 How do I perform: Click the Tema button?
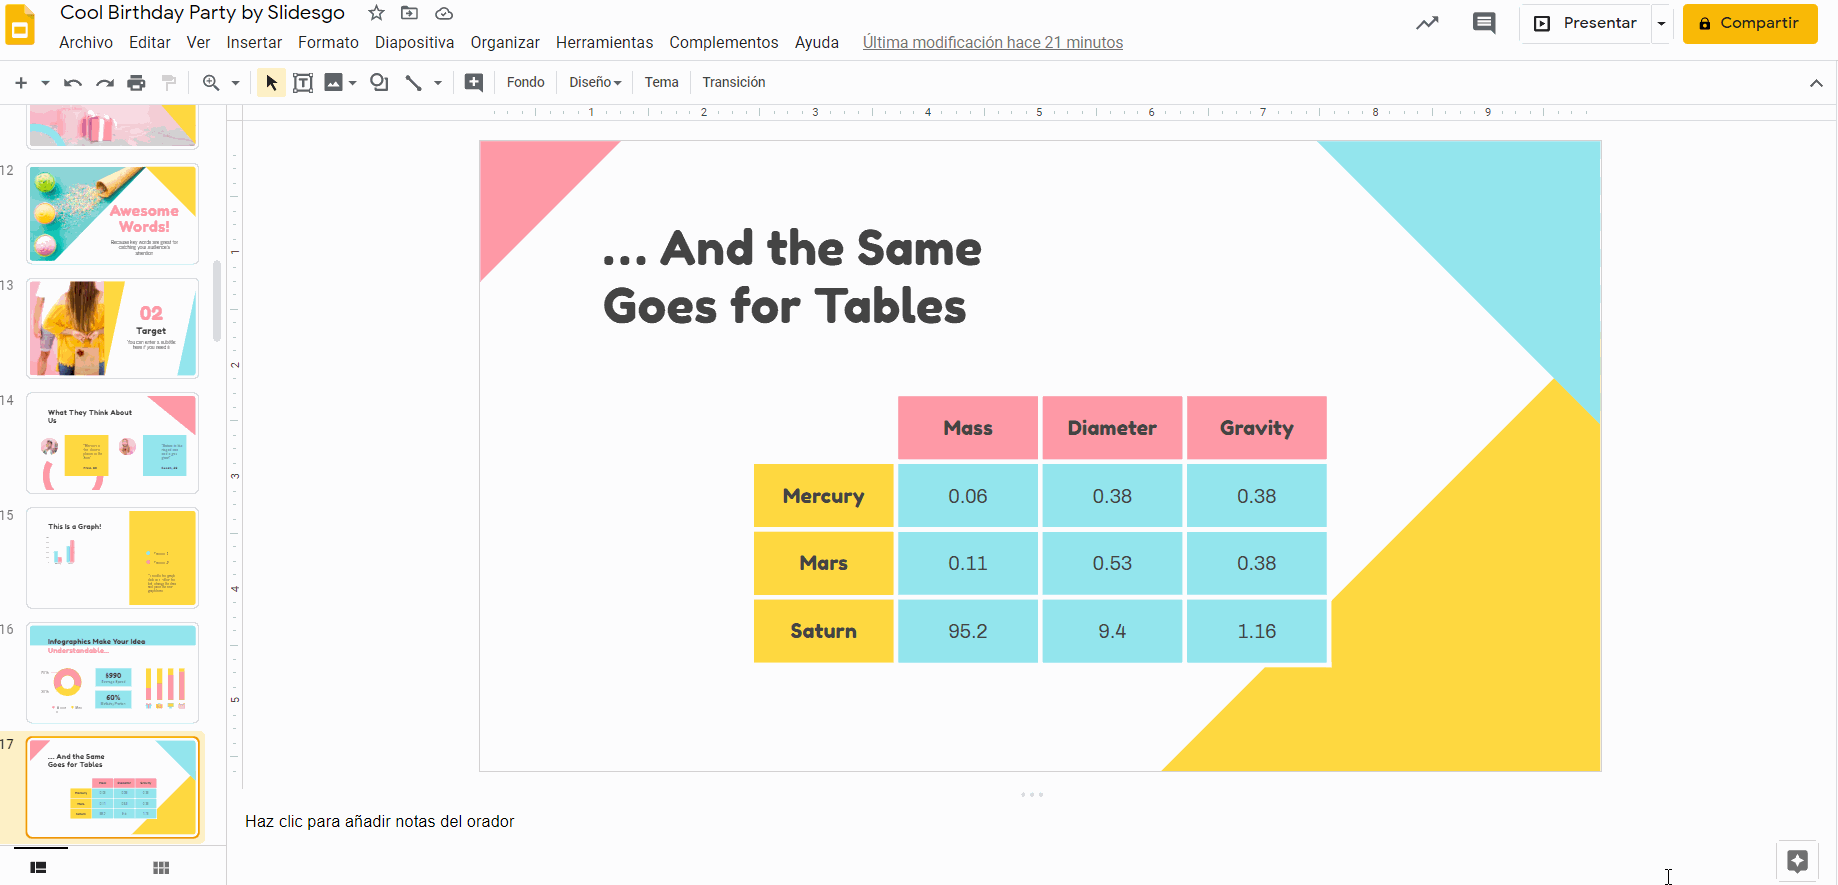[661, 83]
